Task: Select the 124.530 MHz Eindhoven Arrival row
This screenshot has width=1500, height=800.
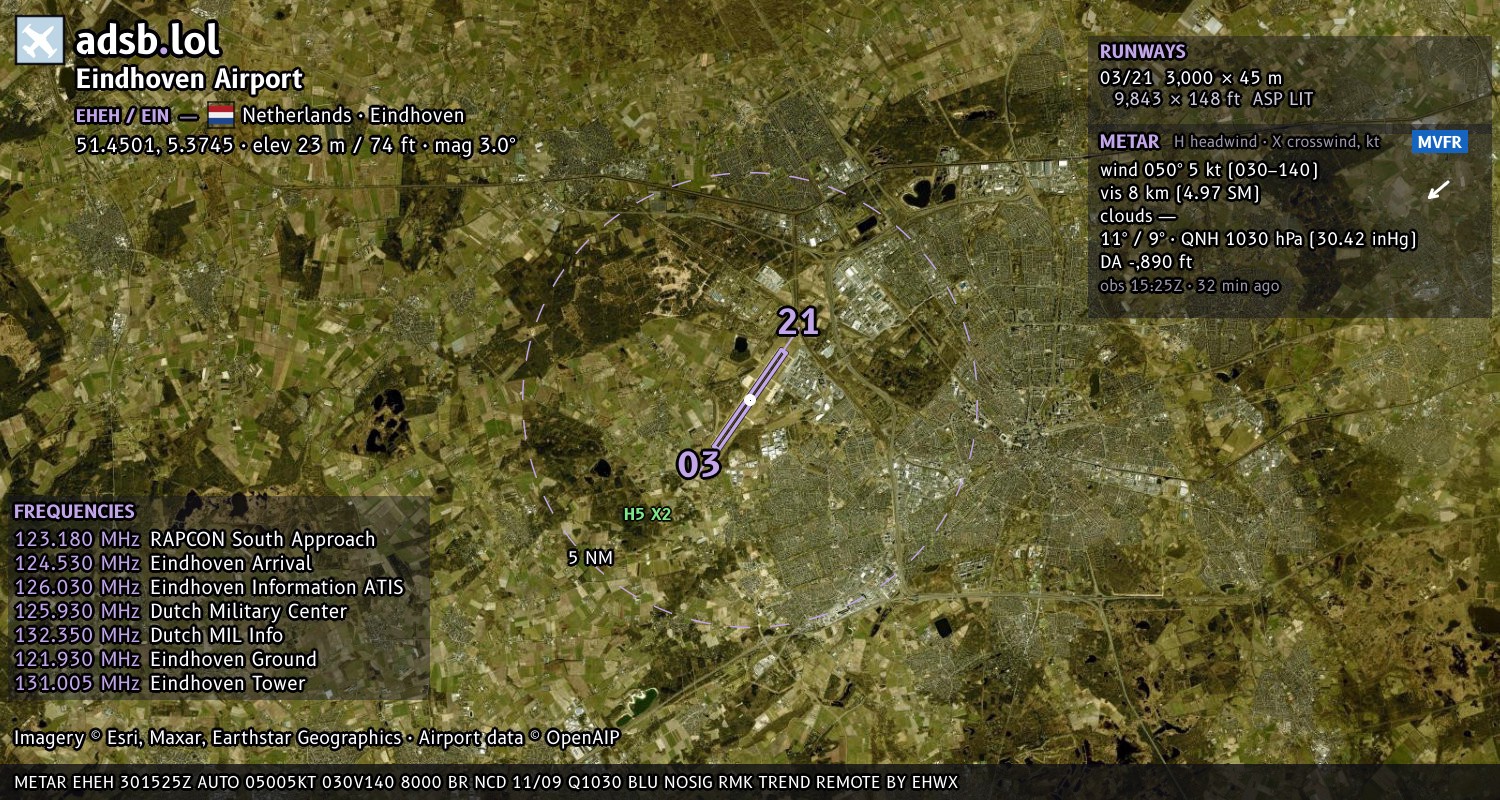Action: coord(163,564)
